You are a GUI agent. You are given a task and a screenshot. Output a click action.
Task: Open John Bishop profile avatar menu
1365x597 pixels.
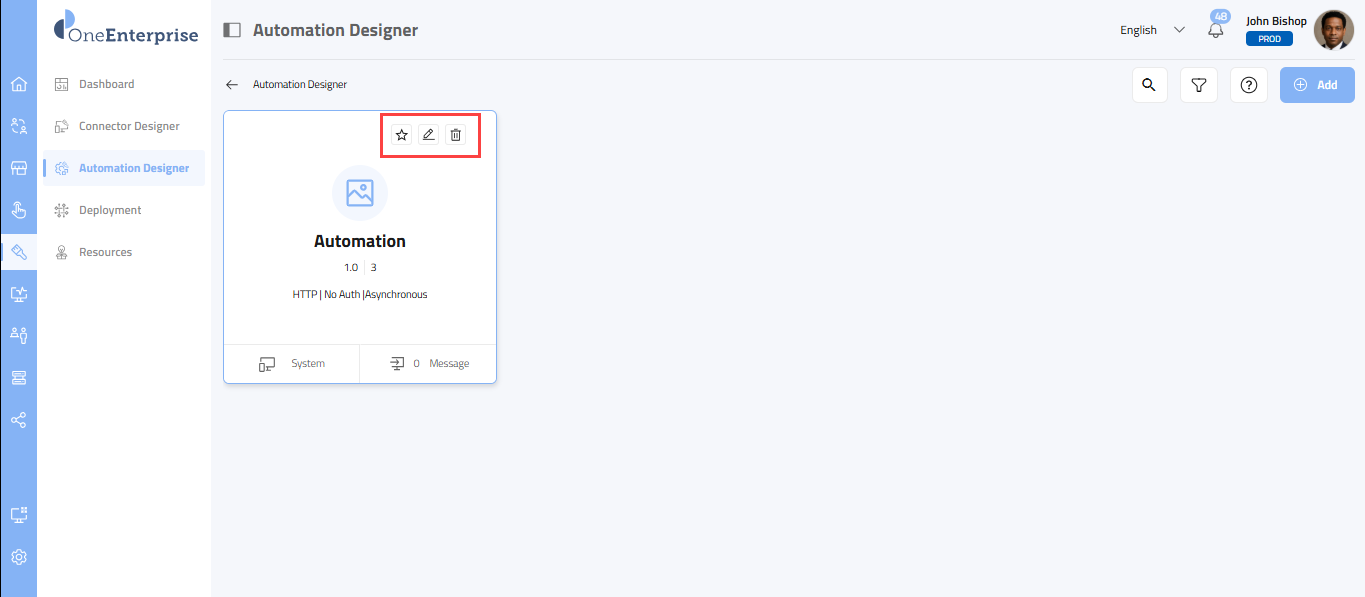(x=1333, y=30)
